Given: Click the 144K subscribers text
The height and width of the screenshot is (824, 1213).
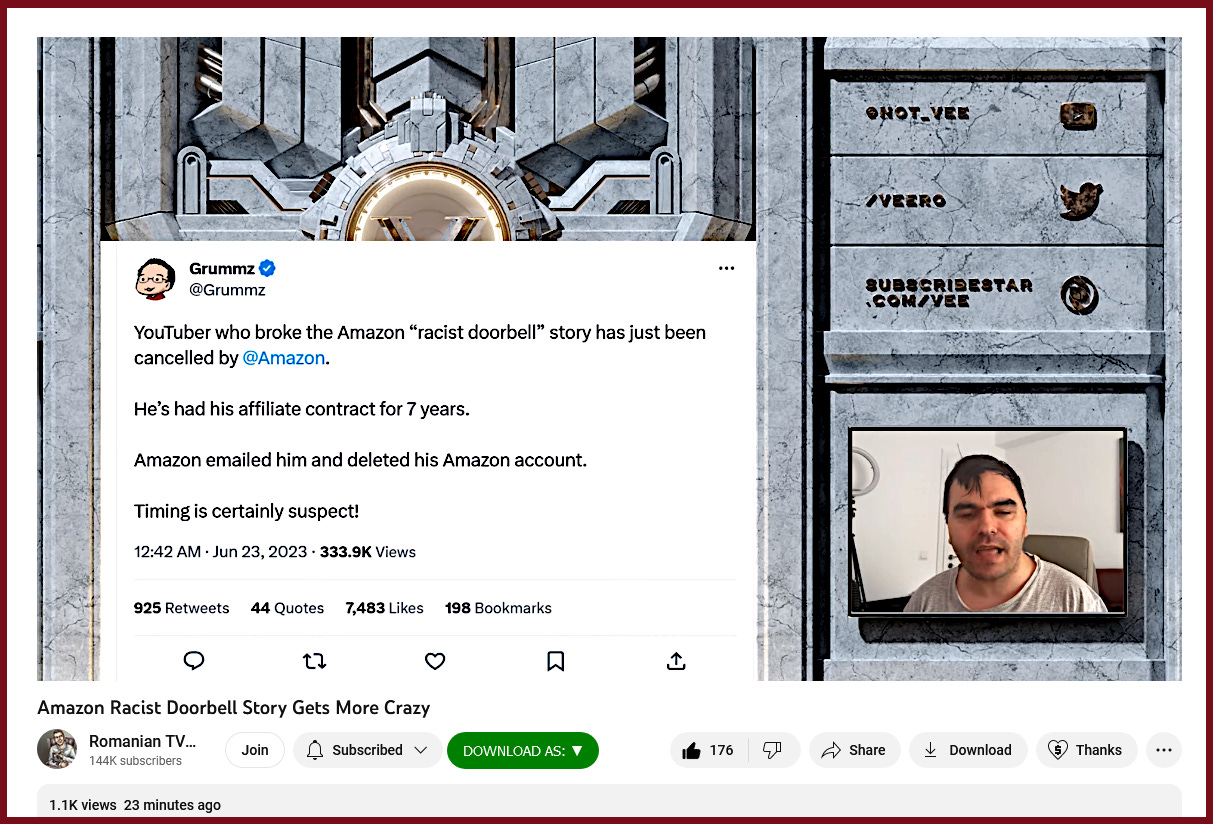Looking at the screenshot, I should click(x=135, y=761).
